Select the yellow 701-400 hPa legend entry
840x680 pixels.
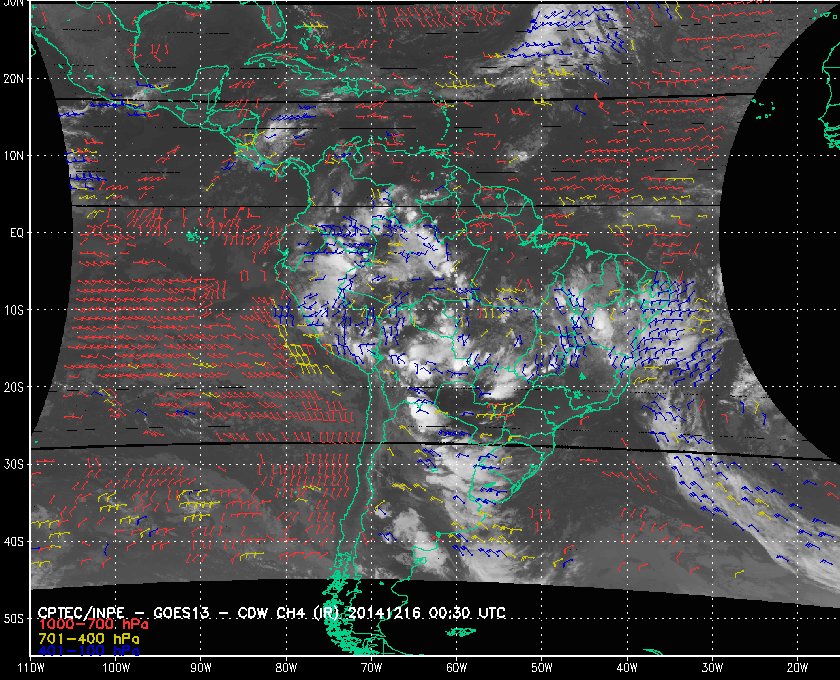pyautogui.click(x=88, y=639)
